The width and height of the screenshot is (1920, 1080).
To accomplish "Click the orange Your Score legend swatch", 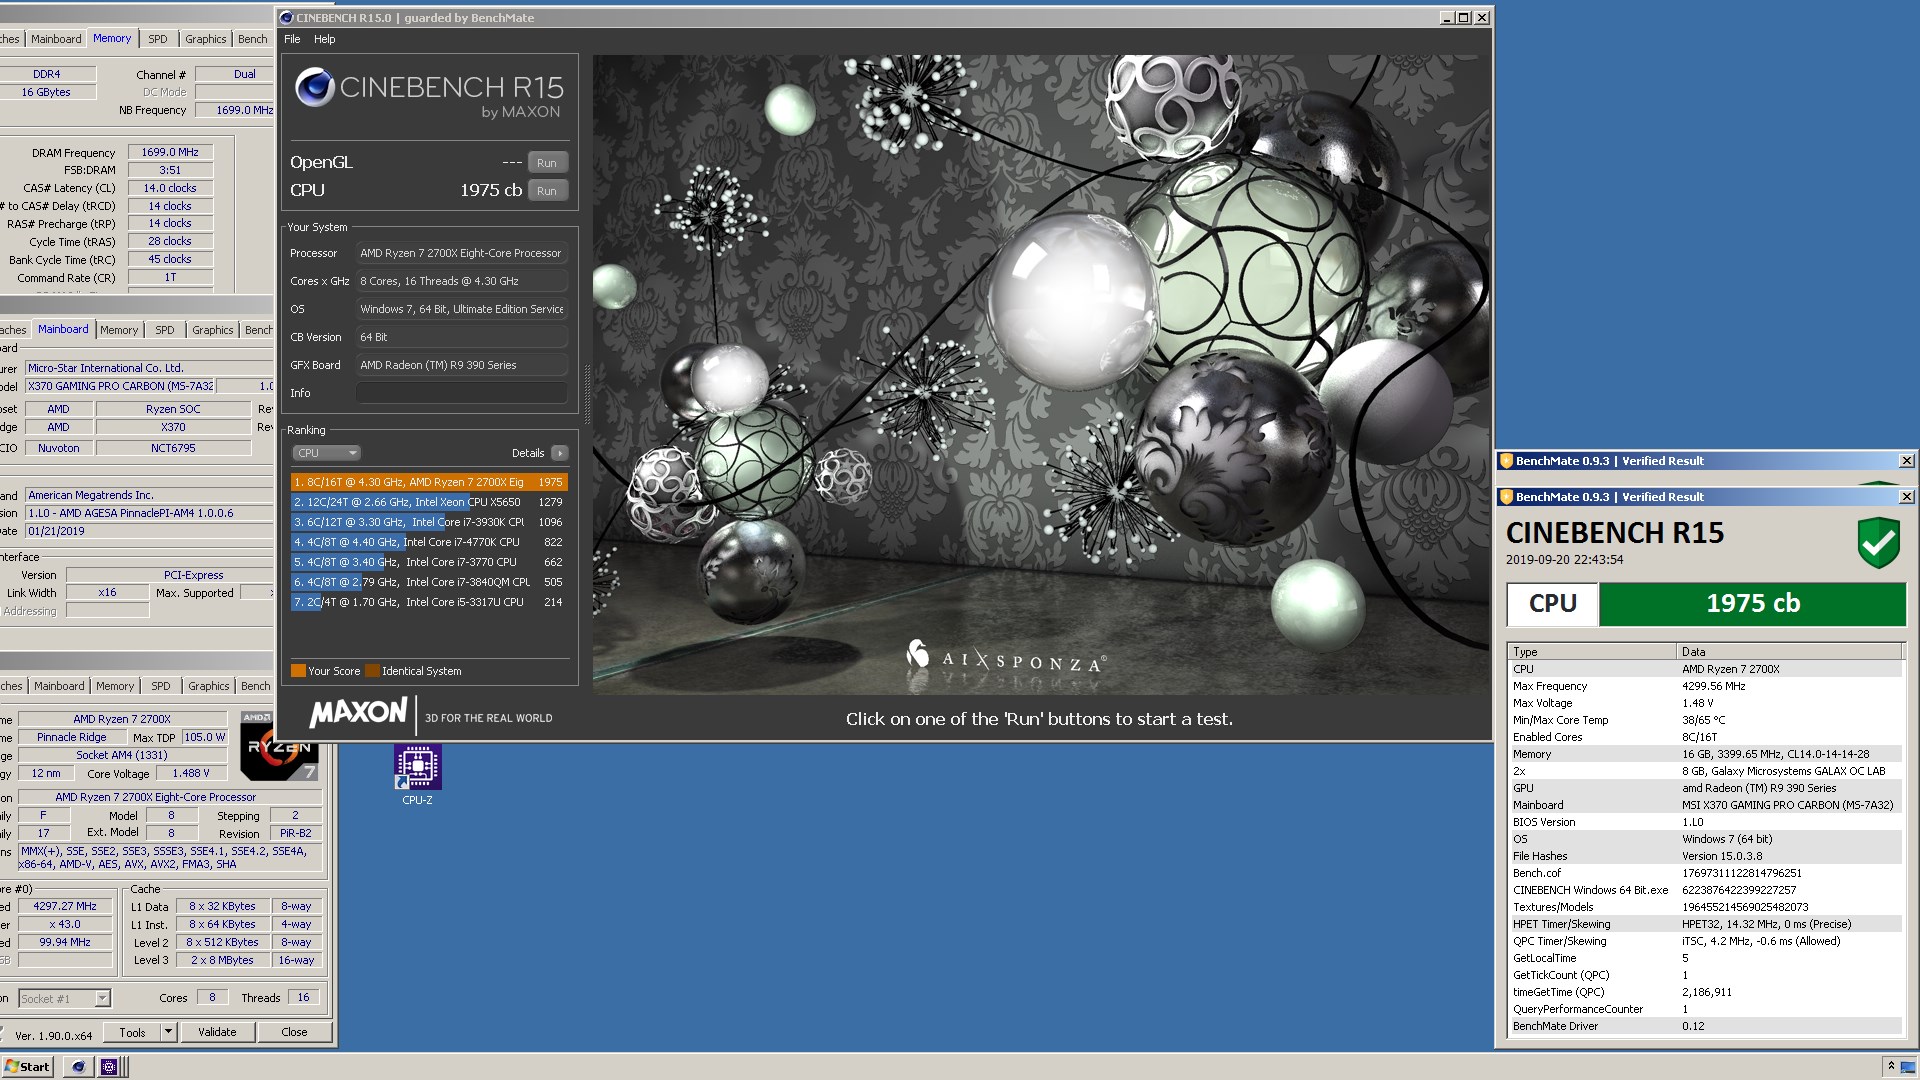I will pyautogui.click(x=298, y=671).
